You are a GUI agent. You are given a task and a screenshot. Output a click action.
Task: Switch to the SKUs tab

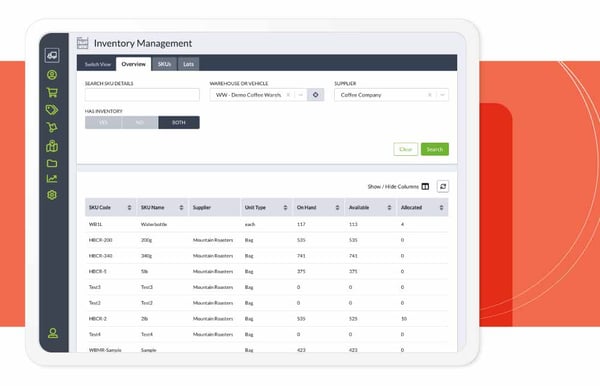(164, 64)
